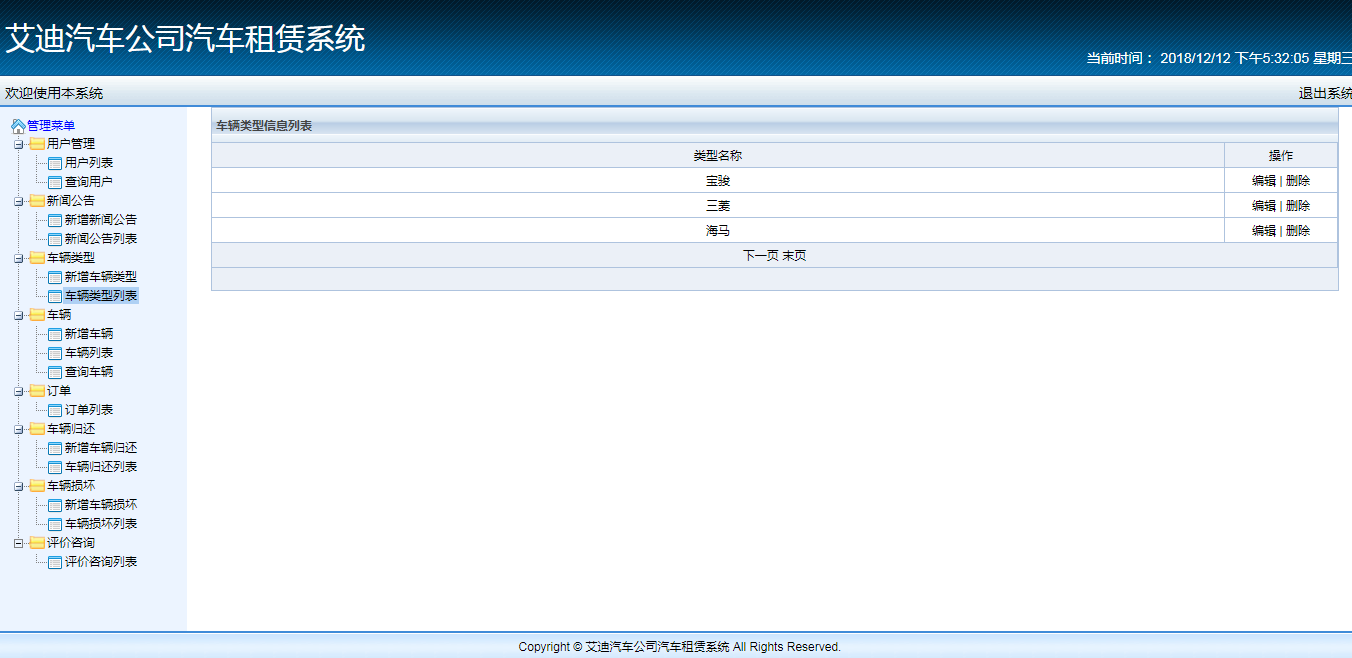
Task: Click the page icon next to 新闻公告列表
Action: (x=55, y=239)
